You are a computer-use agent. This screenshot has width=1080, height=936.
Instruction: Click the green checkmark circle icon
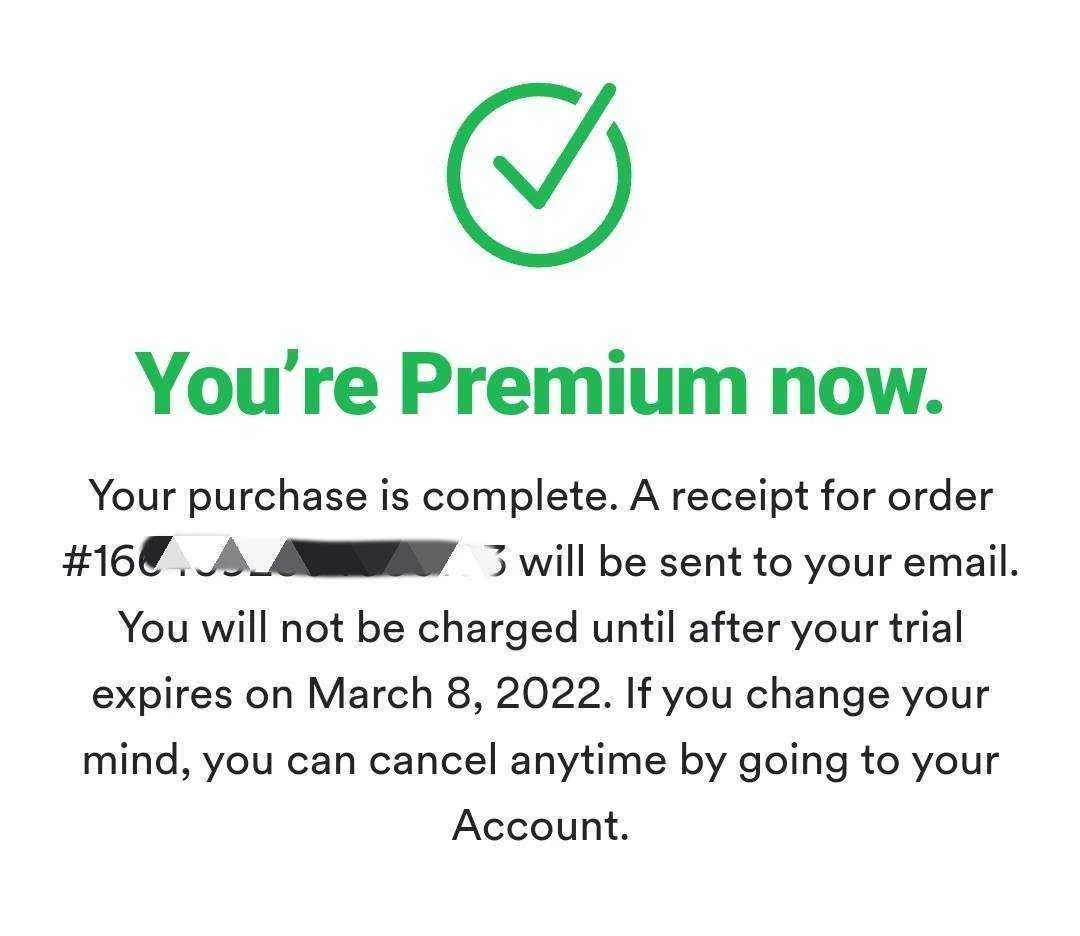pyautogui.click(x=539, y=174)
